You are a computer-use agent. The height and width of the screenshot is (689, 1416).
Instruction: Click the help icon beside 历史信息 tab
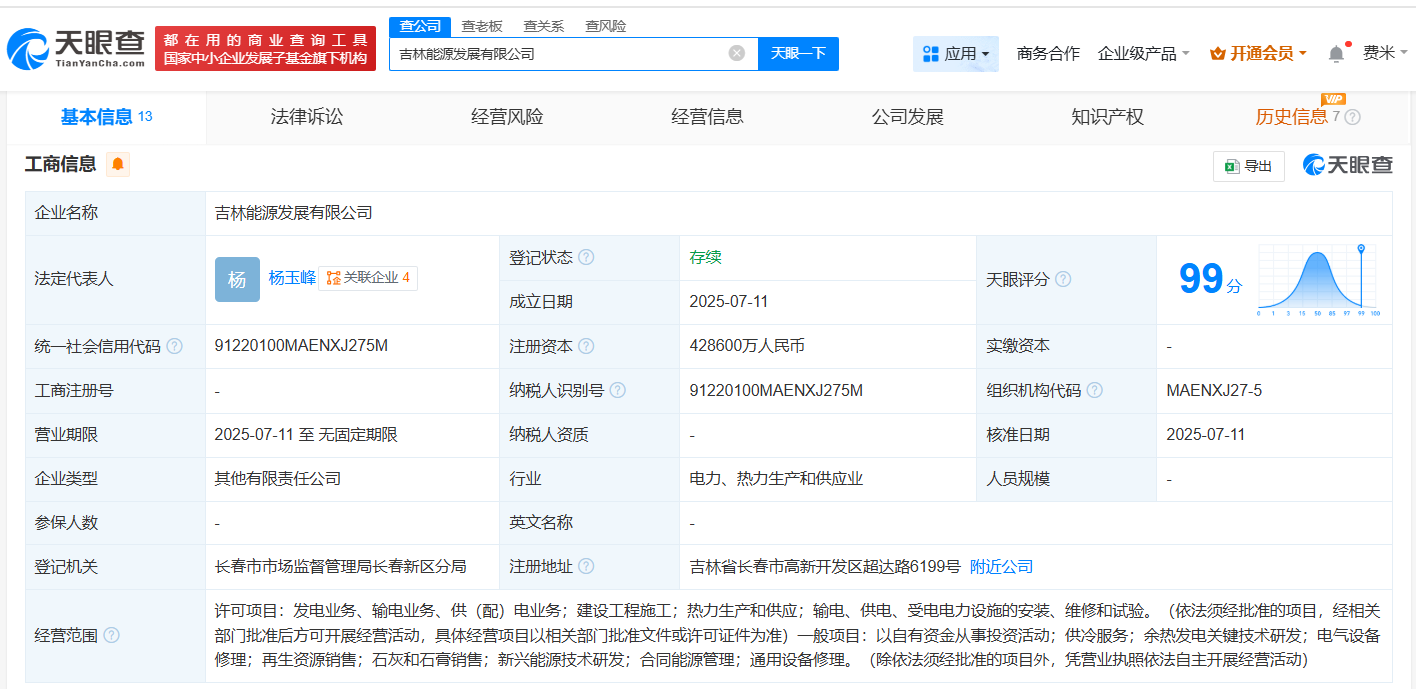click(x=1353, y=117)
